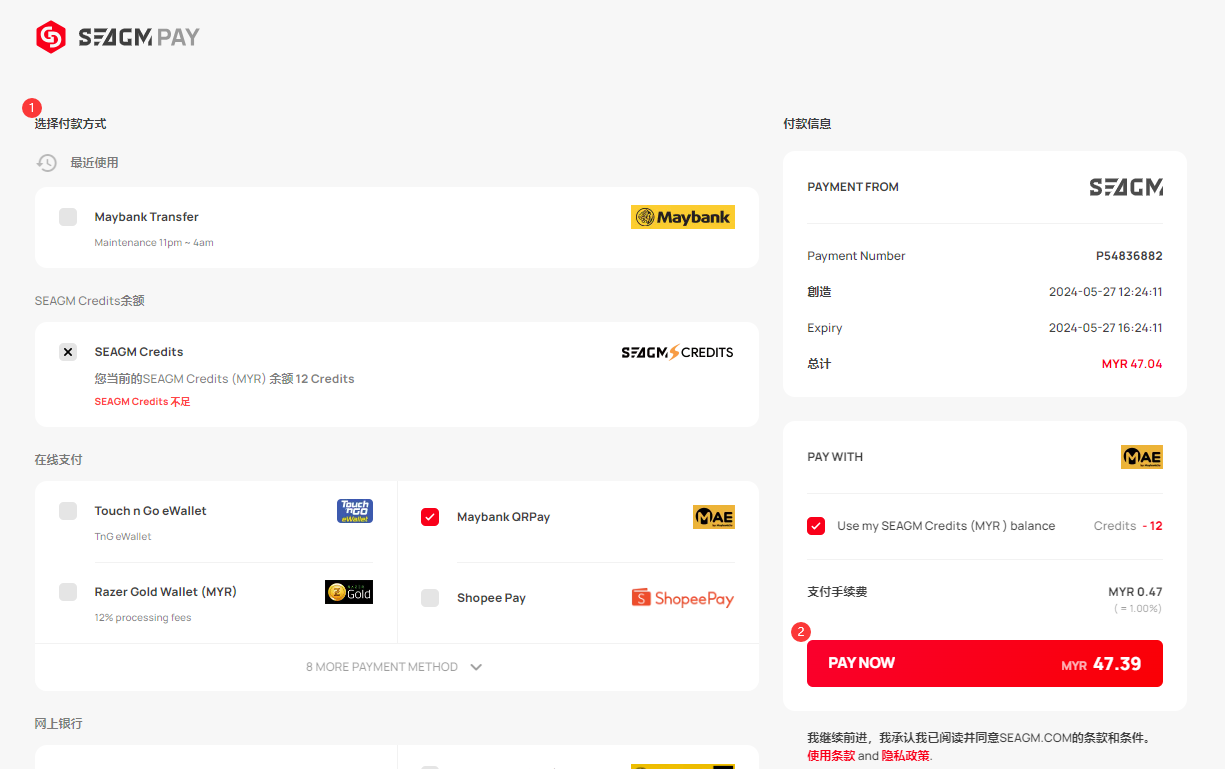Screen dimensions: 1225x769
Task: Click payment number P54836882
Action: (1129, 256)
